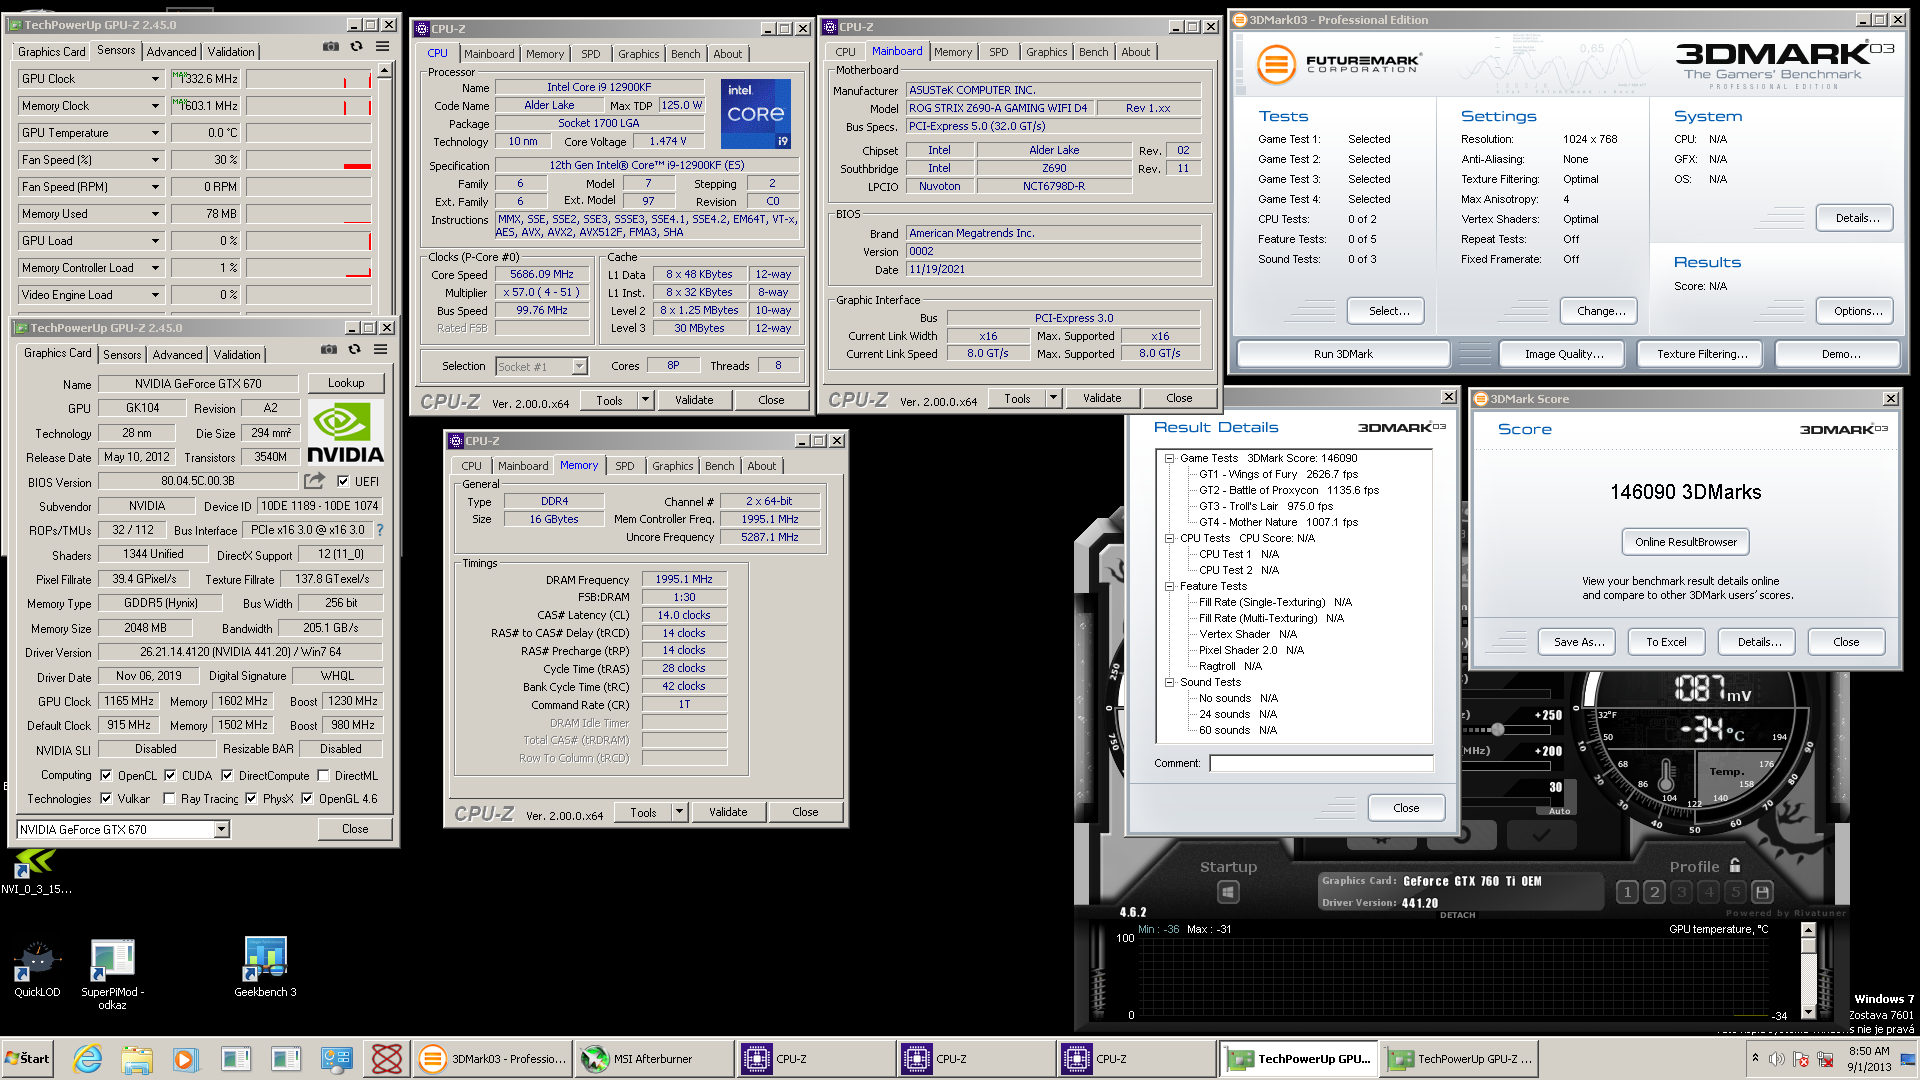Open Tools dropdown arrow in CPU-Z CPU window
This screenshot has width=1920, height=1080.
(x=645, y=400)
